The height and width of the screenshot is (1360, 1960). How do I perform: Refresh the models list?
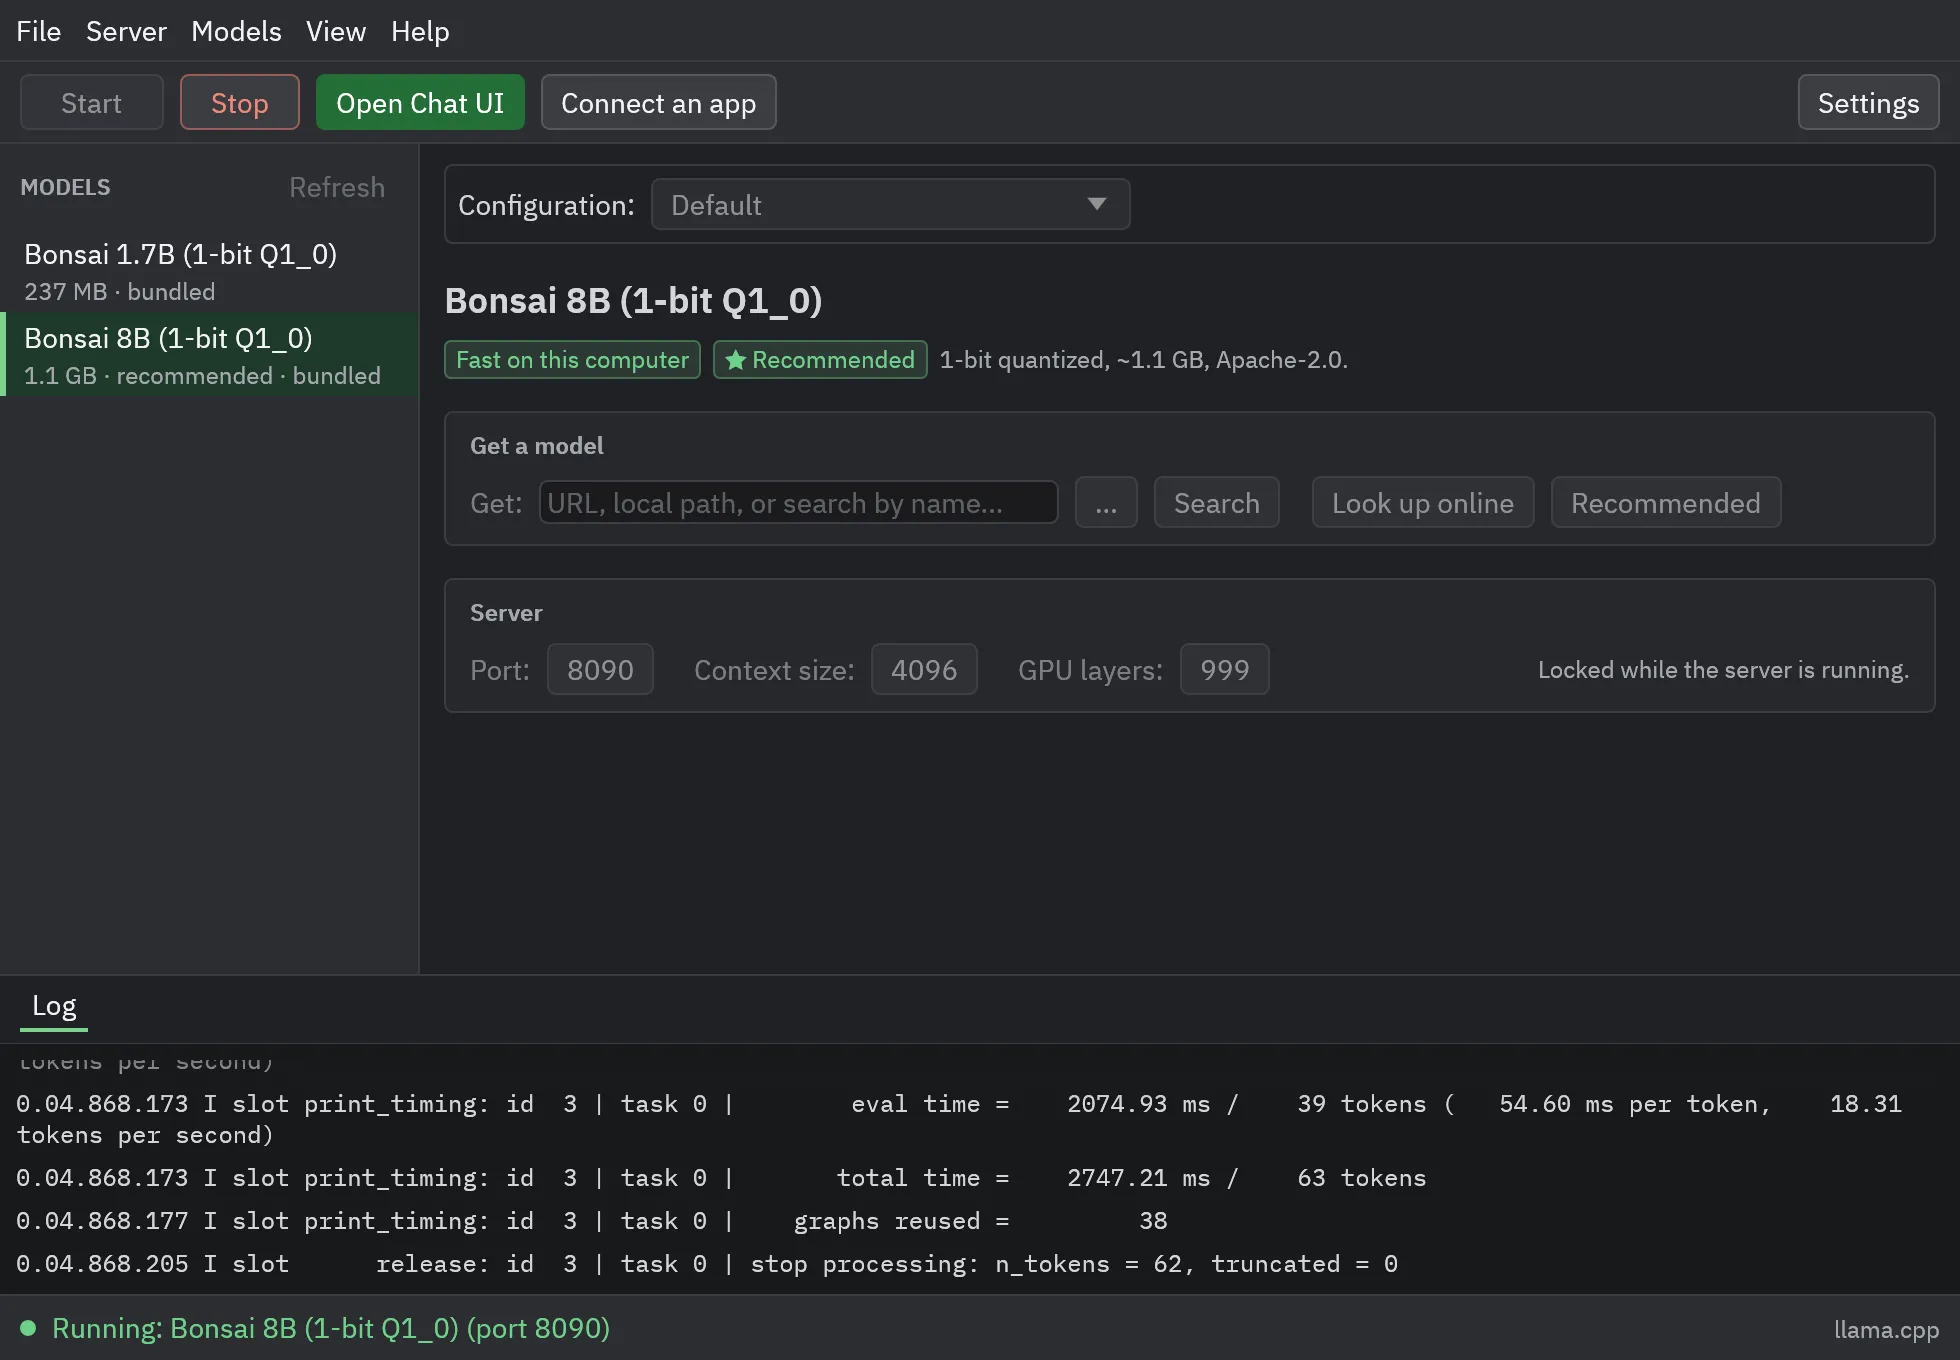pos(337,187)
